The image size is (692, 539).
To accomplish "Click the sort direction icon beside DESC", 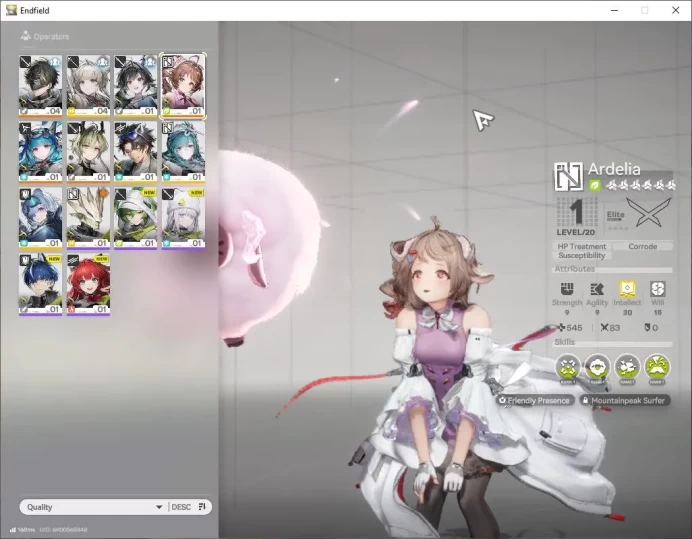I will click(x=202, y=506).
